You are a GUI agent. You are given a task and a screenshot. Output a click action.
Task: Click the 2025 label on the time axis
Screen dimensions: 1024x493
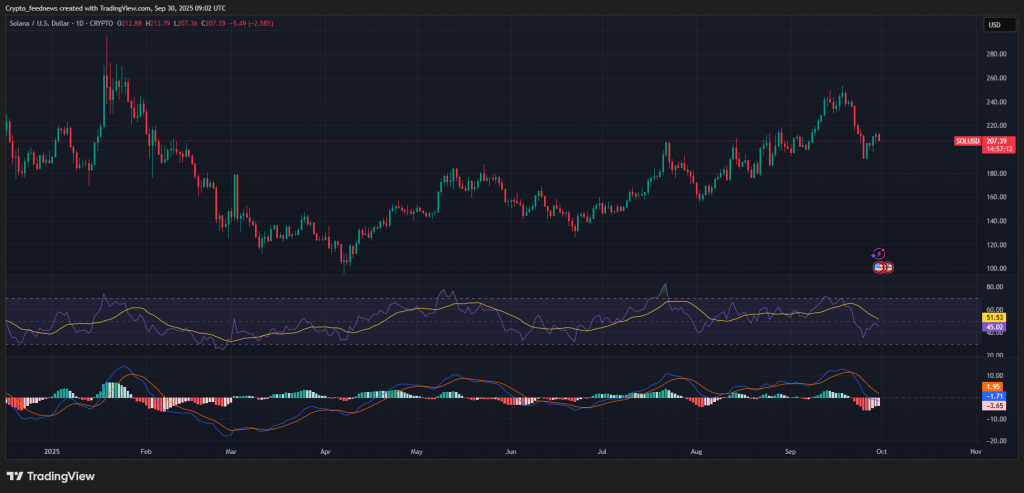point(41,452)
